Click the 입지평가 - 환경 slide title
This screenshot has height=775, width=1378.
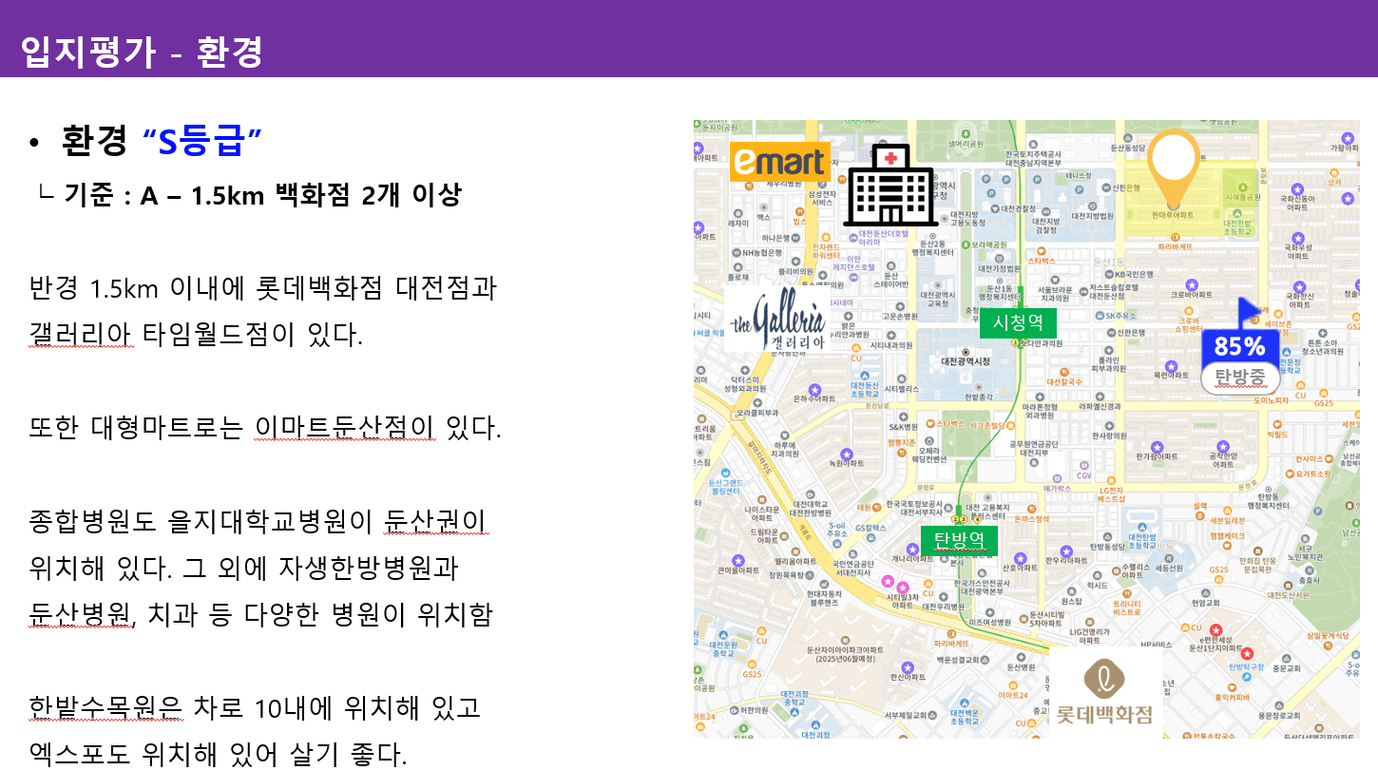point(142,52)
